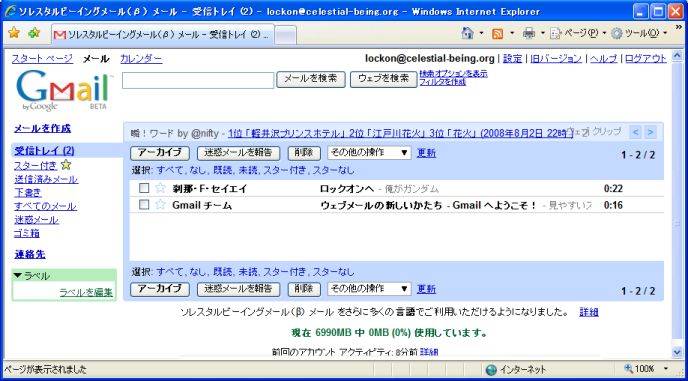
Task: Open すべてのメール folder
Action: coord(45,206)
